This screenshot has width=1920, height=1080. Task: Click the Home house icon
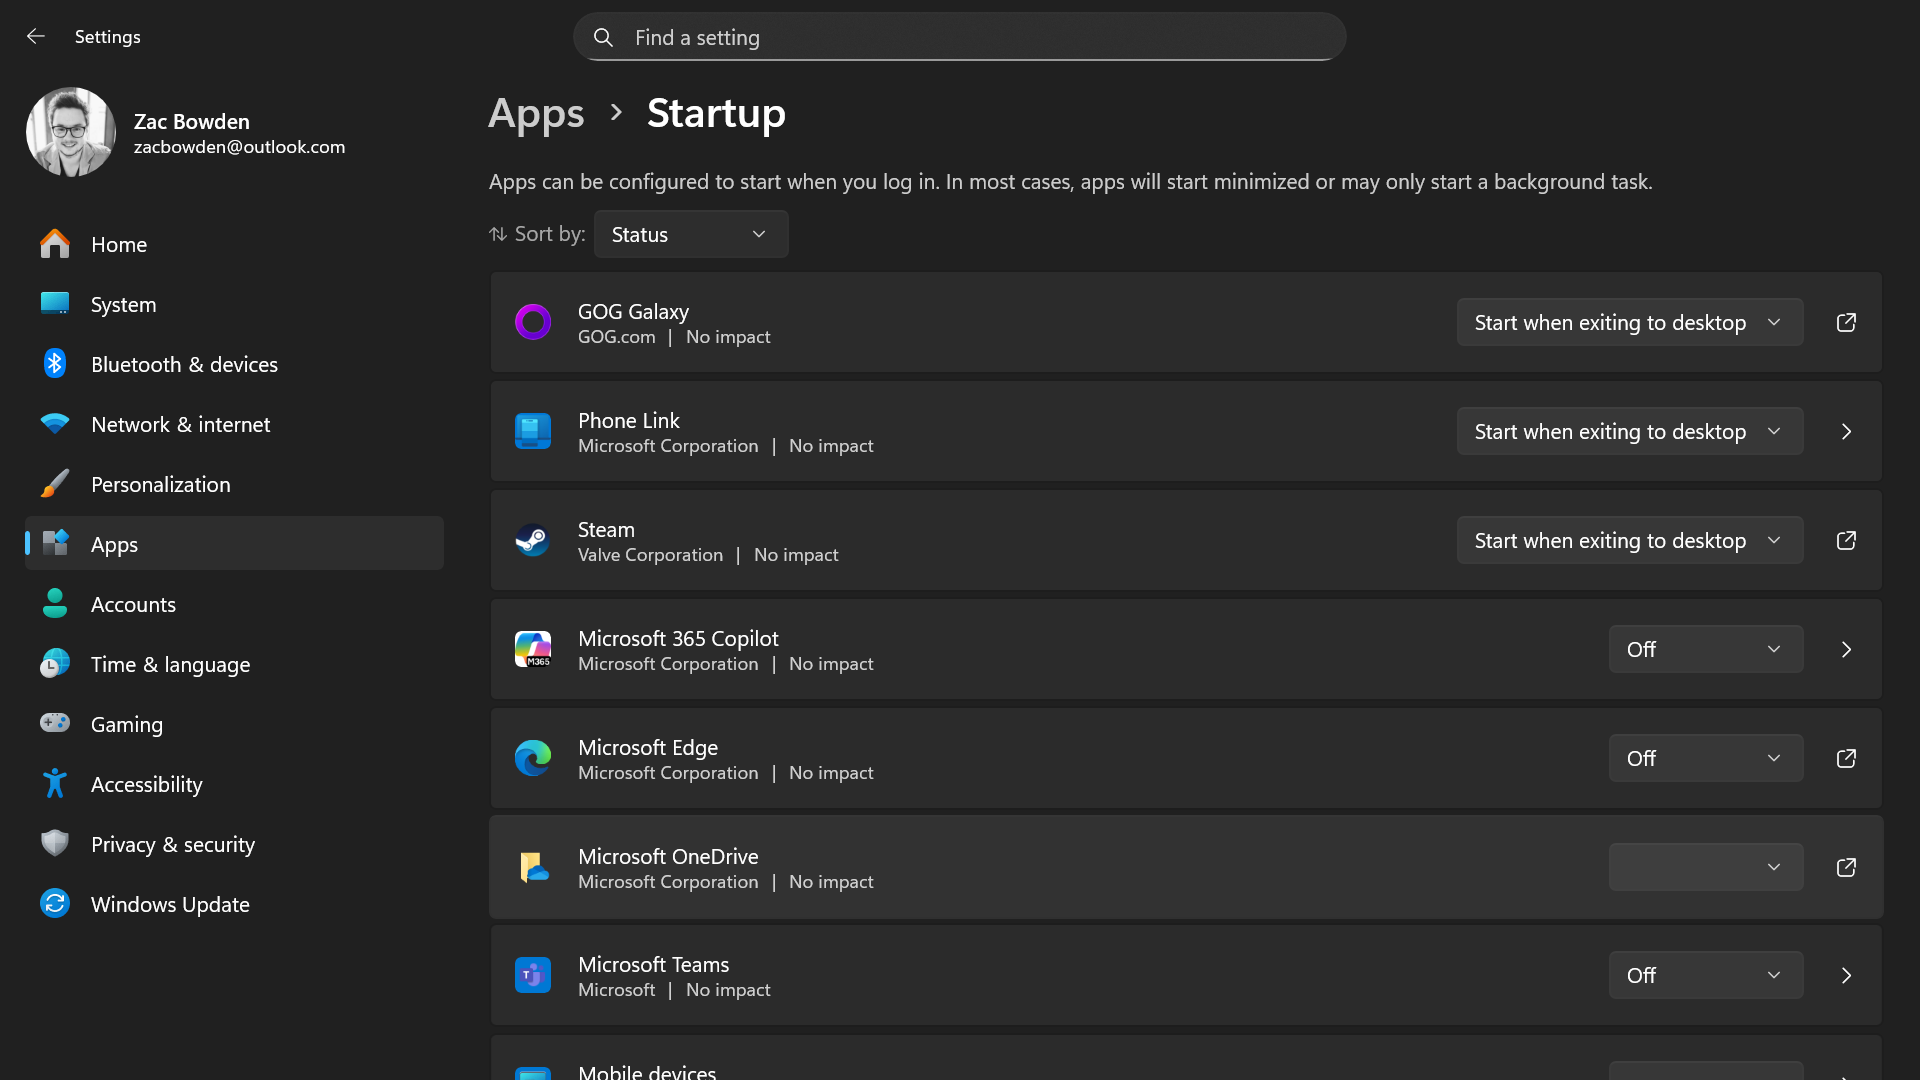[x=55, y=243]
